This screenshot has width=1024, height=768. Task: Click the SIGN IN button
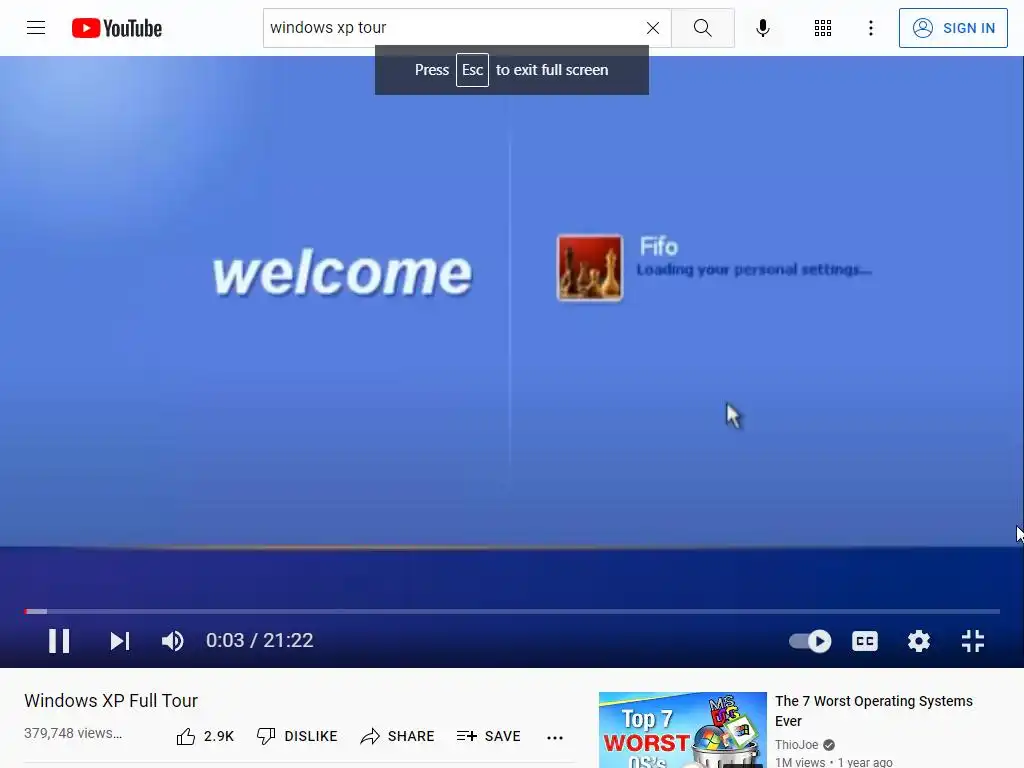point(953,28)
